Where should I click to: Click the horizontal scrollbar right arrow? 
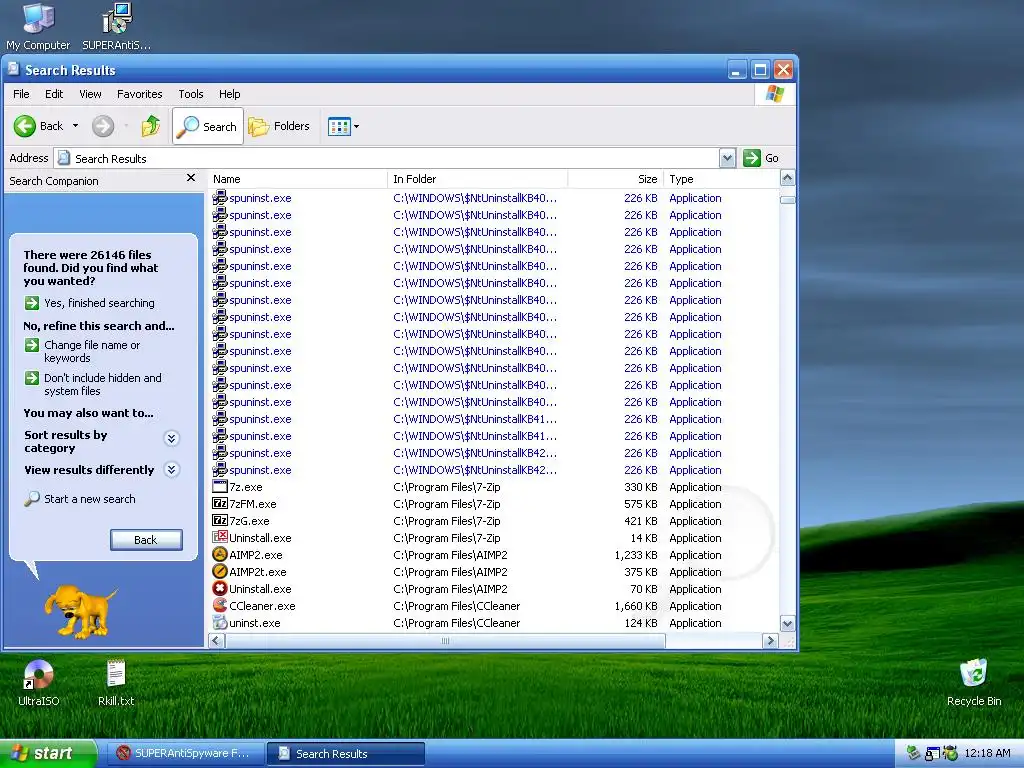pos(771,641)
